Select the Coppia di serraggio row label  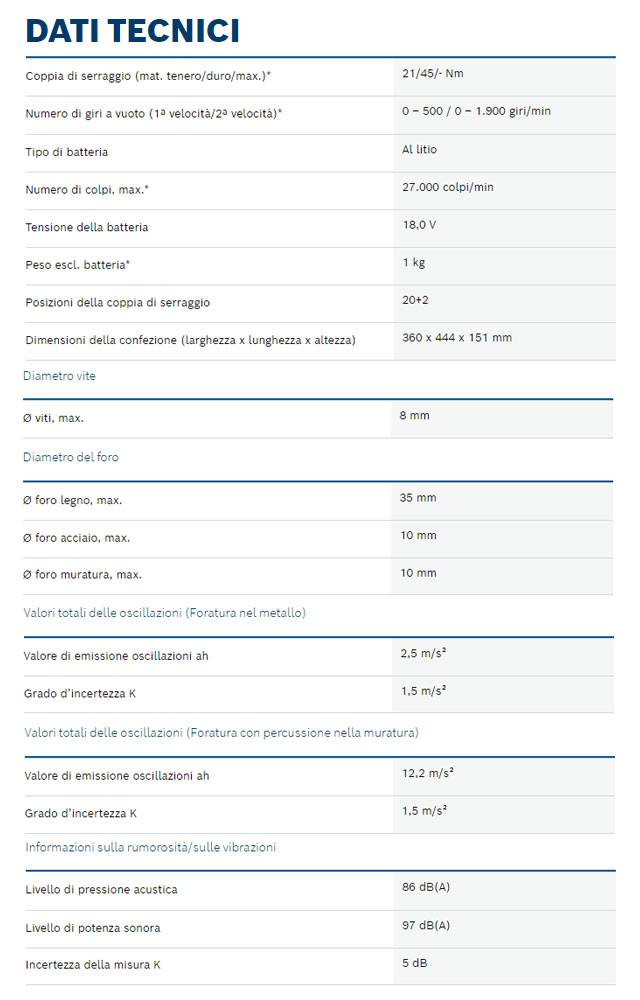tap(148, 76)
